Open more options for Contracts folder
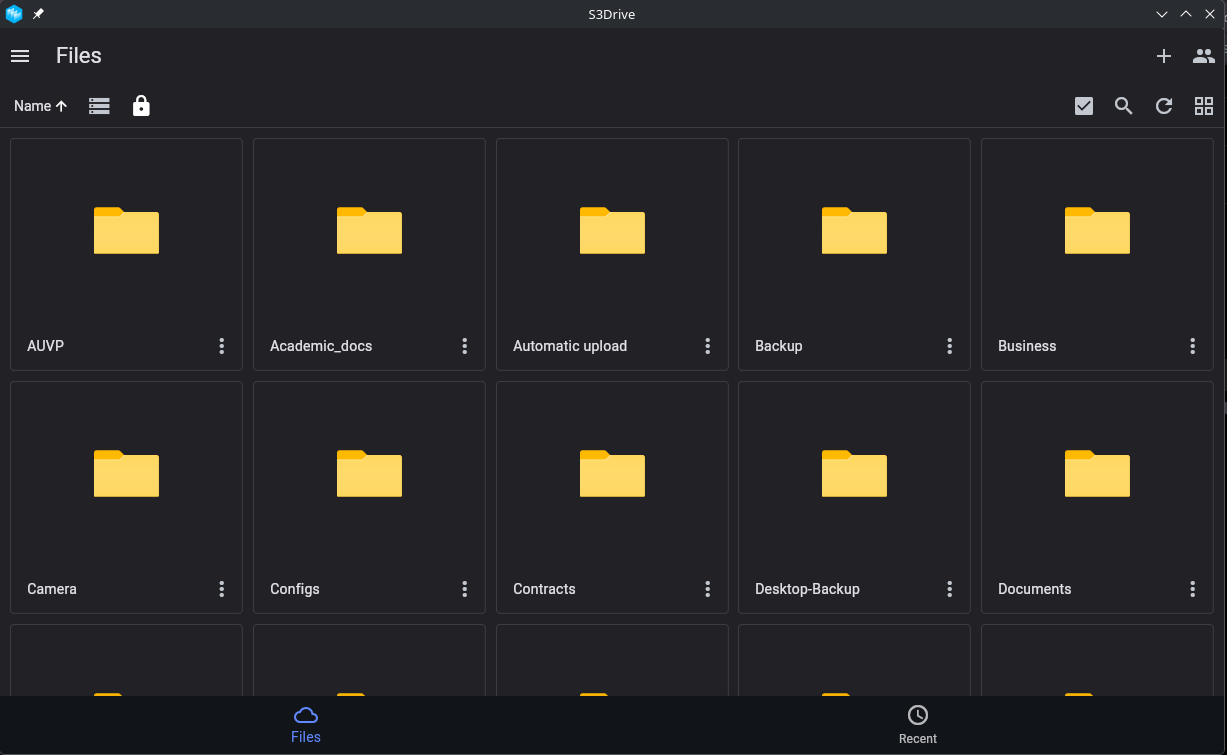1227x755 pixels. pos(707,589)
